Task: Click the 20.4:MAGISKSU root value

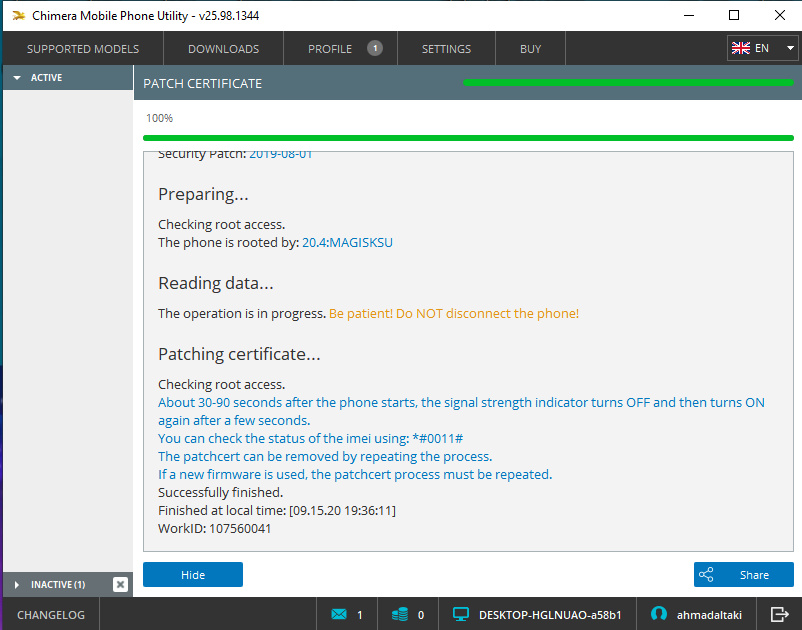Action: (x=347, y=242)
